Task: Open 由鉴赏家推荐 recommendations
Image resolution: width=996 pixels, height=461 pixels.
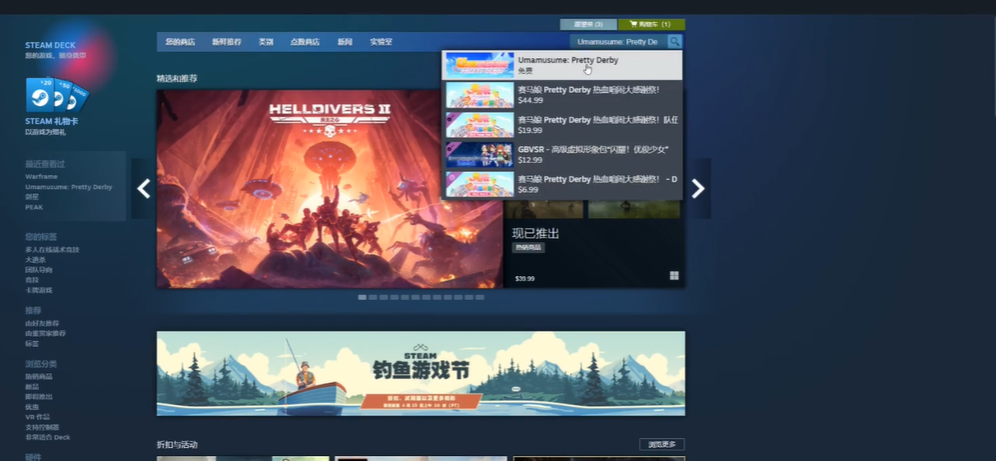Action: click(x=46, y=333)
